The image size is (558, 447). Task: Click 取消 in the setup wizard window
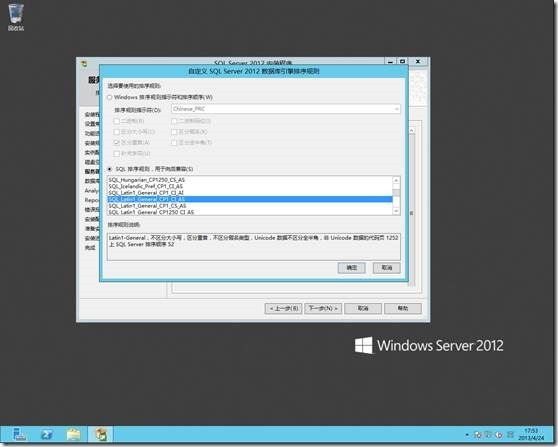point(363,308)
